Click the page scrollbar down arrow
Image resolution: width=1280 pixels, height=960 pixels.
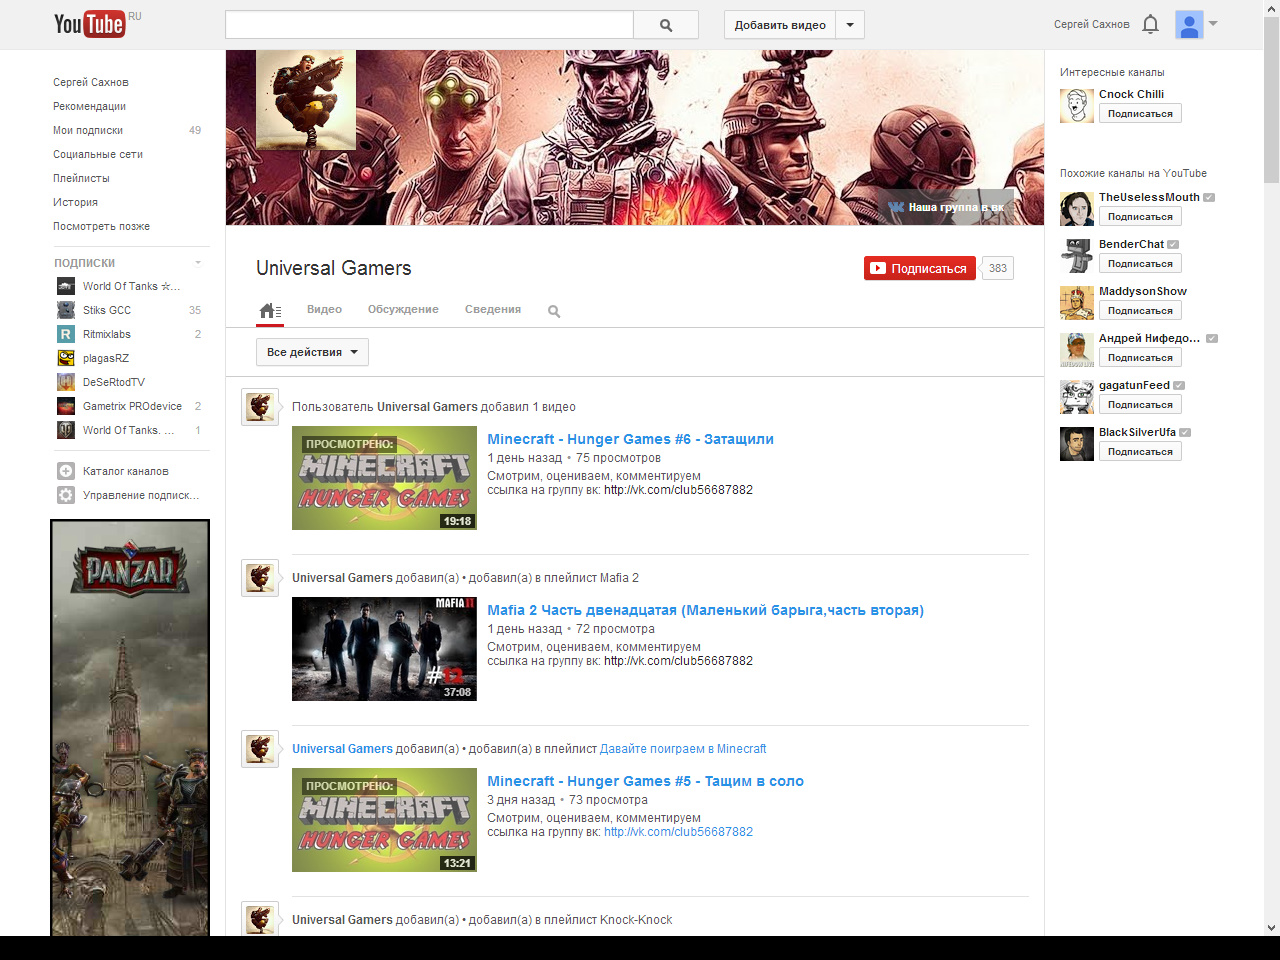(1271, 928)
